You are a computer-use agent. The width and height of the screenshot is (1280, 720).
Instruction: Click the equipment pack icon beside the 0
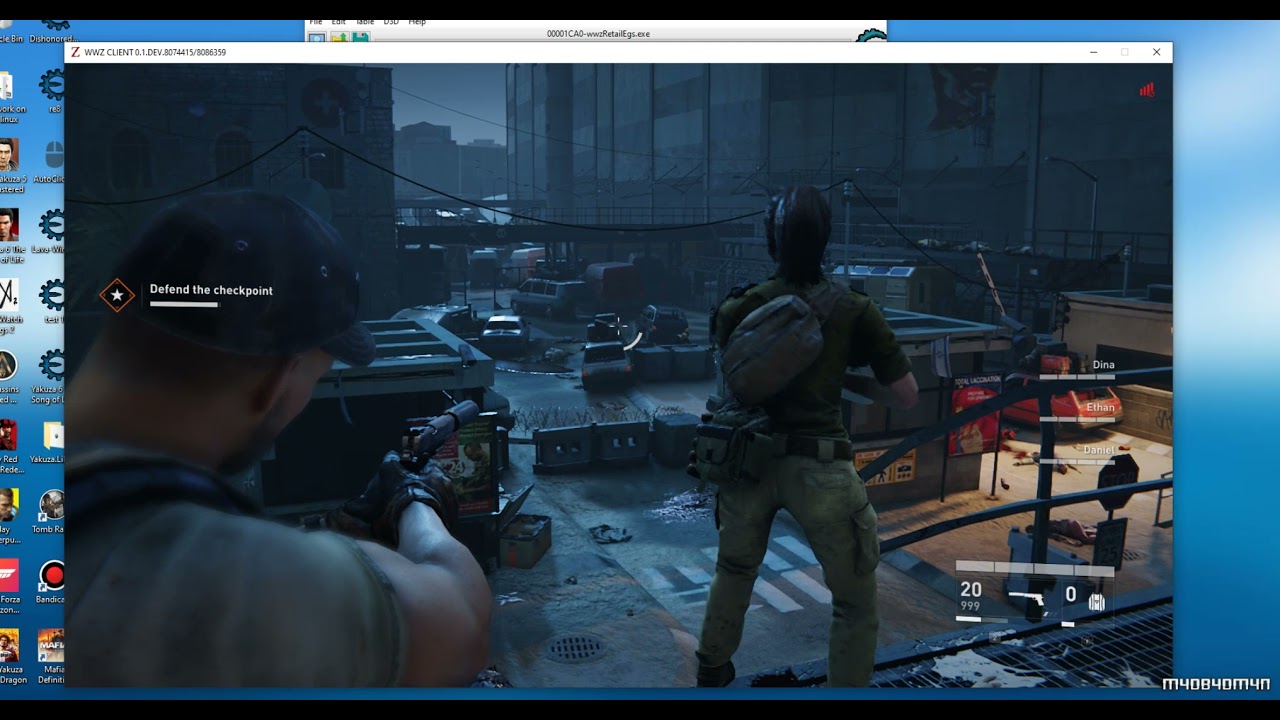click(x=1096, y=601)
